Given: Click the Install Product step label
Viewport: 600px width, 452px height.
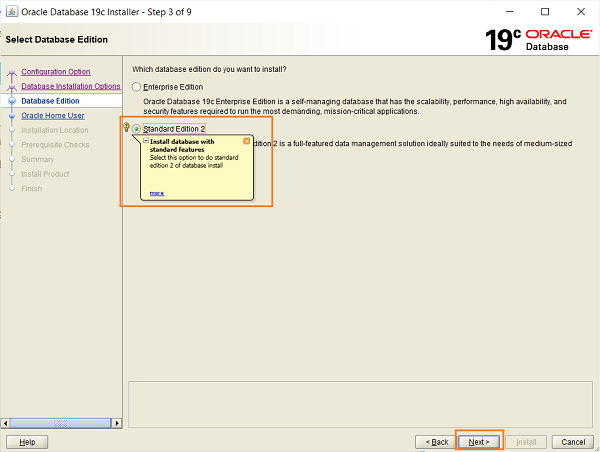Looking at the screenshot, I should pos(45,174).
